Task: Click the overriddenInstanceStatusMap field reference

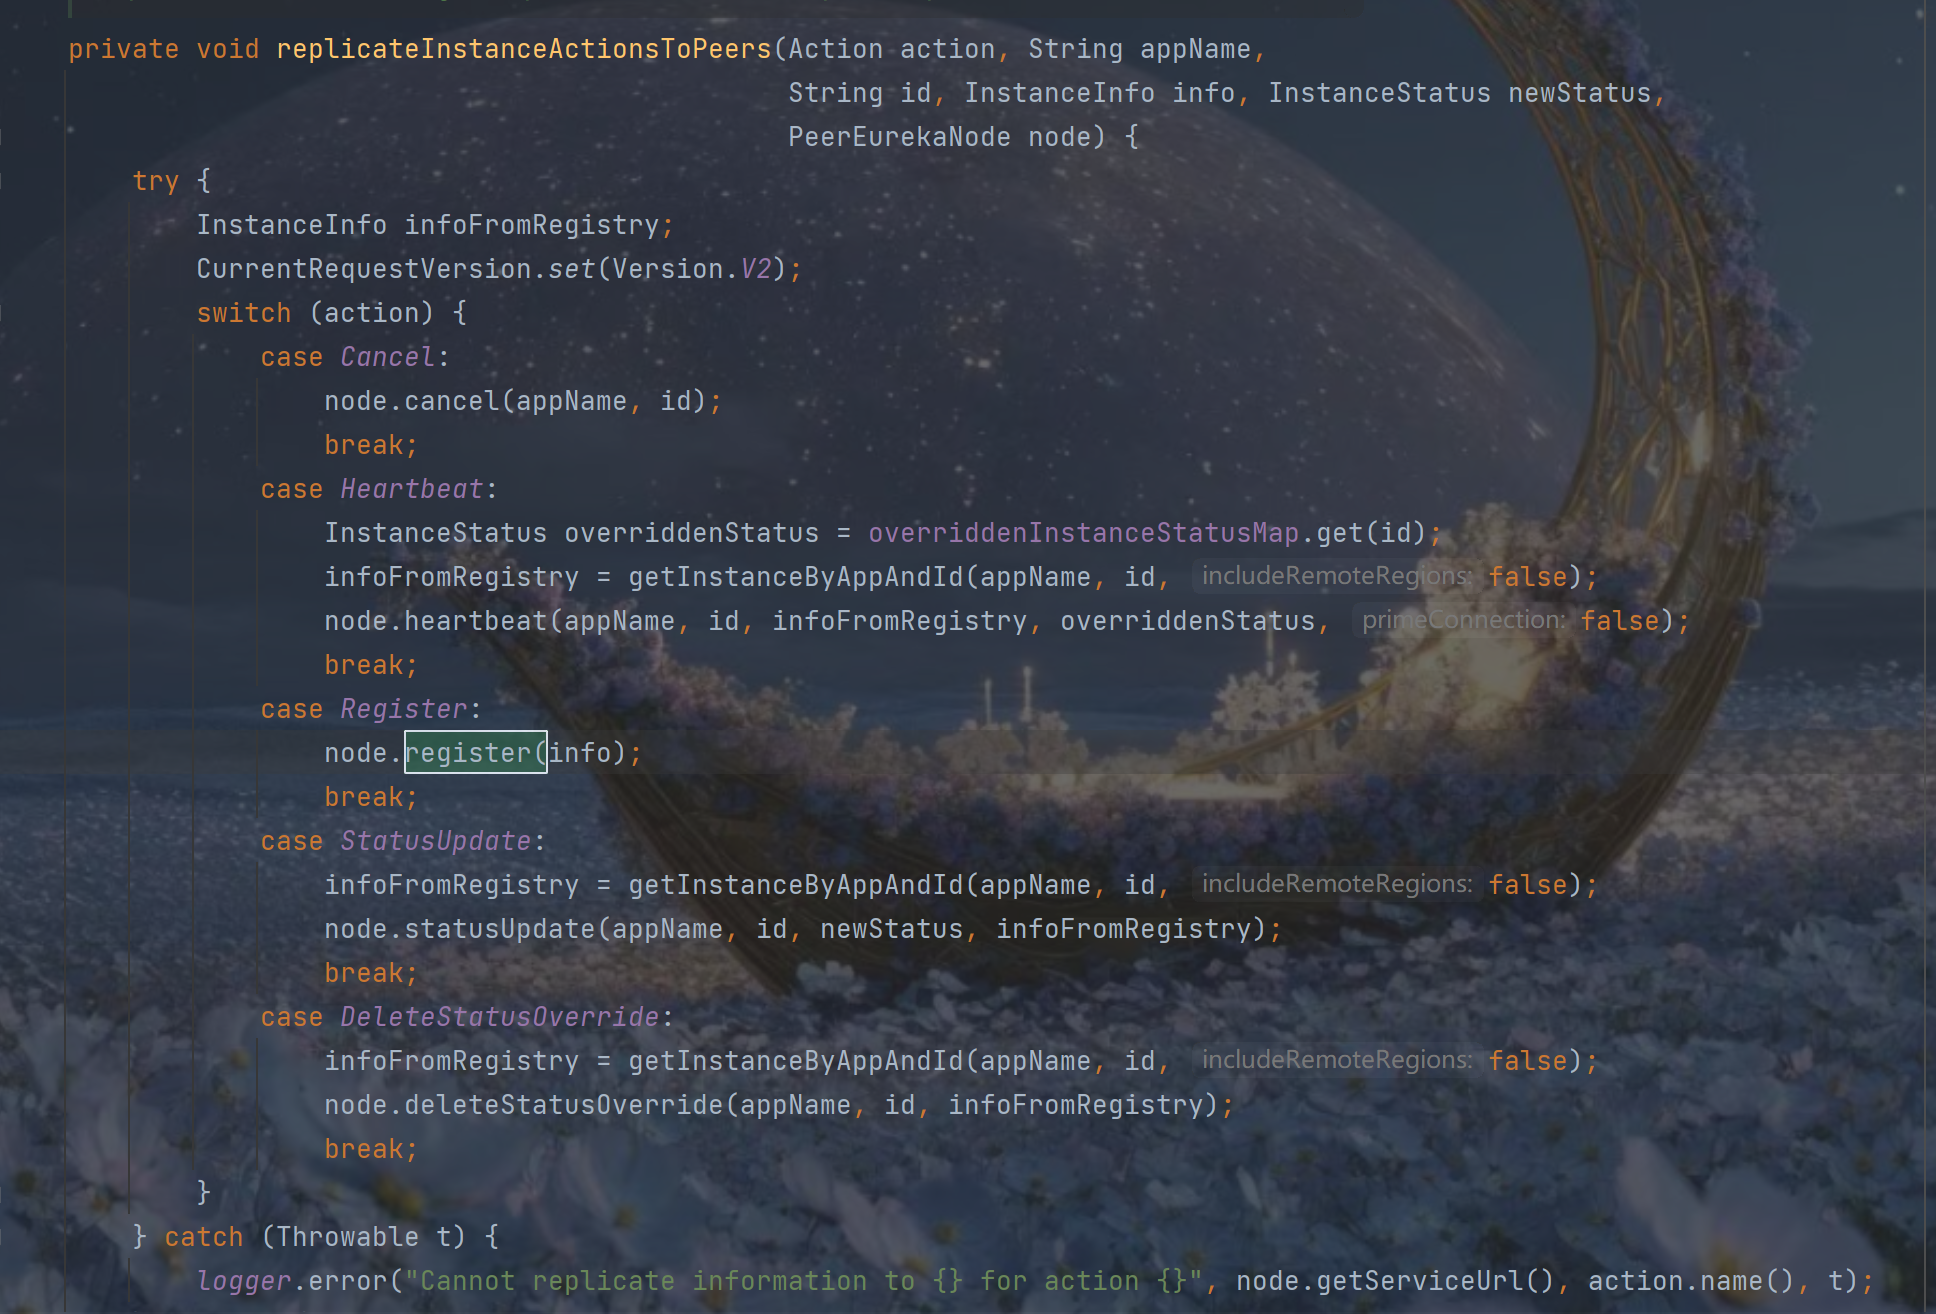Action: pyautogui.click(x=1083, y=533)
